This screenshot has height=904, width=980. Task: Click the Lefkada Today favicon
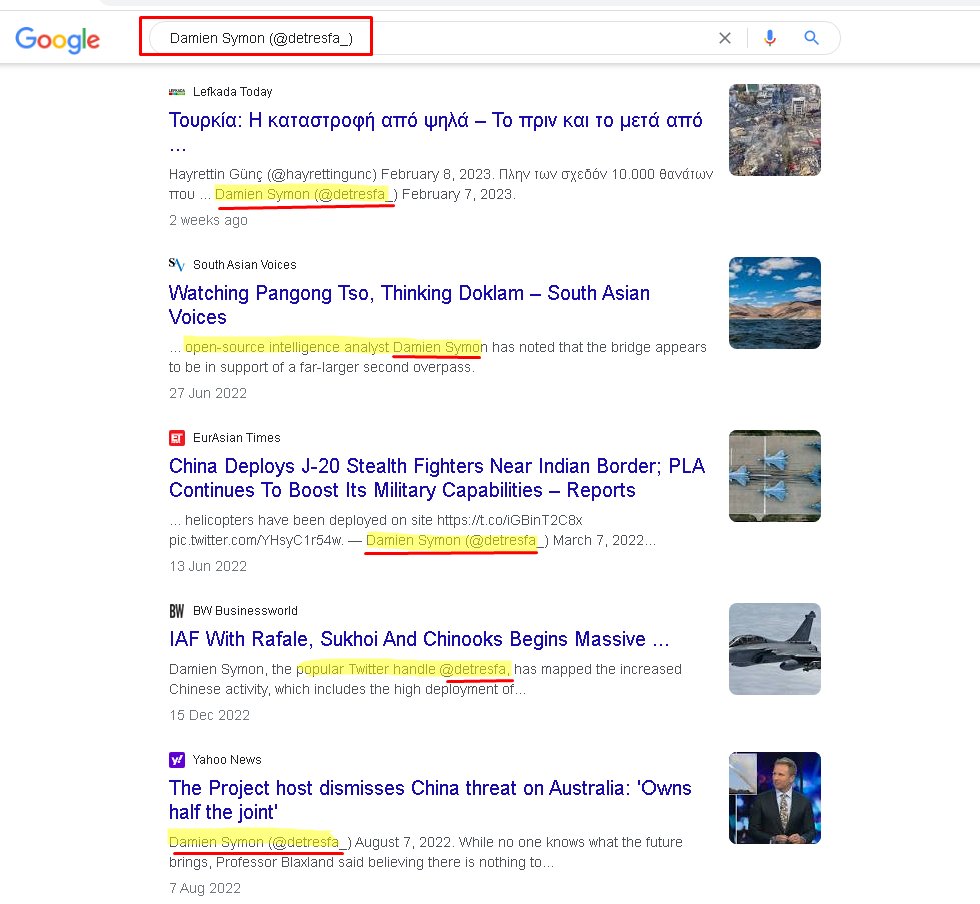177,92
